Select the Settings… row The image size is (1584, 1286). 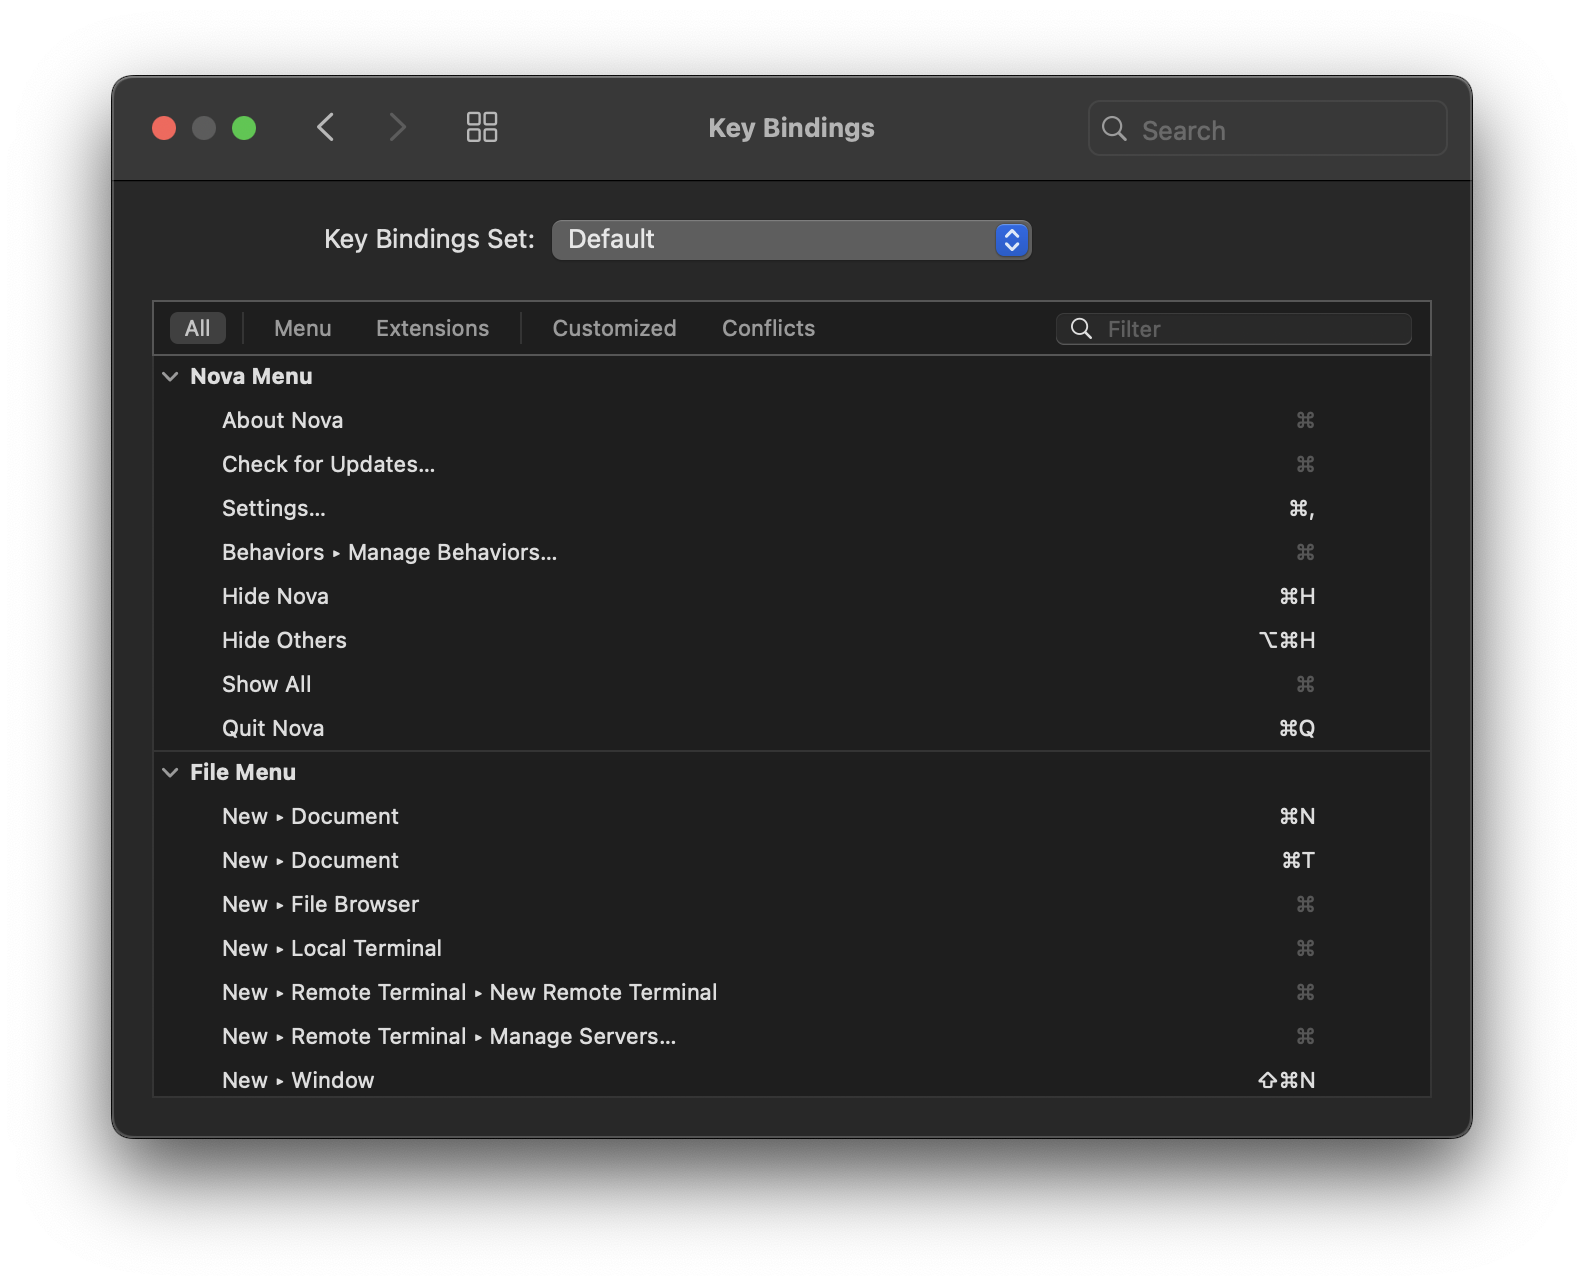coord(791,509)
